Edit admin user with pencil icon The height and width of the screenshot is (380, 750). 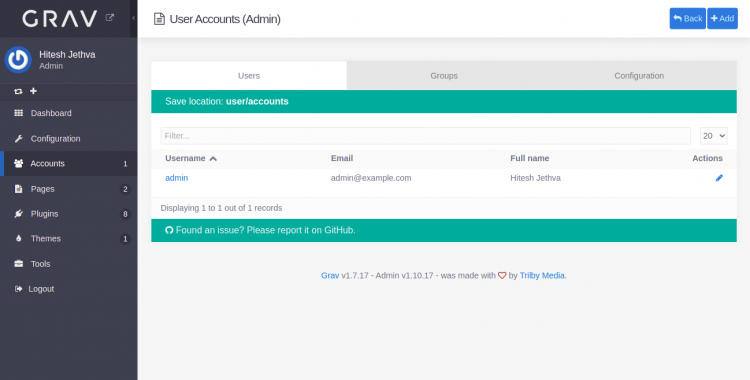[x=719, y=178]
